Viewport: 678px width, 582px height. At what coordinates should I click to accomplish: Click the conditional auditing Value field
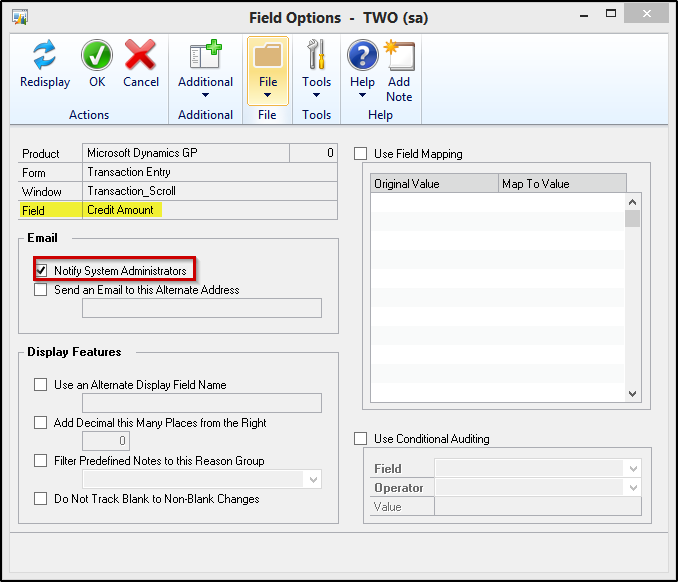pos(538,507)
